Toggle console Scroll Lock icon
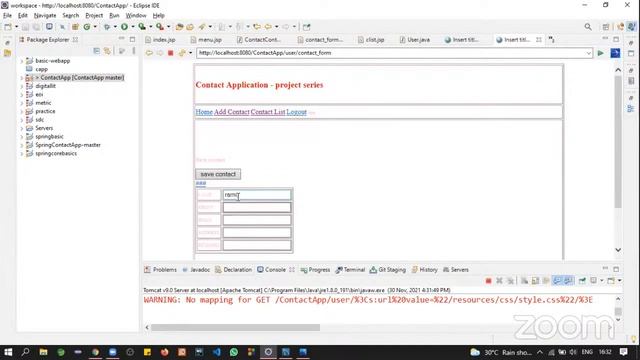 pyautogui.click(x=535, y=281)
